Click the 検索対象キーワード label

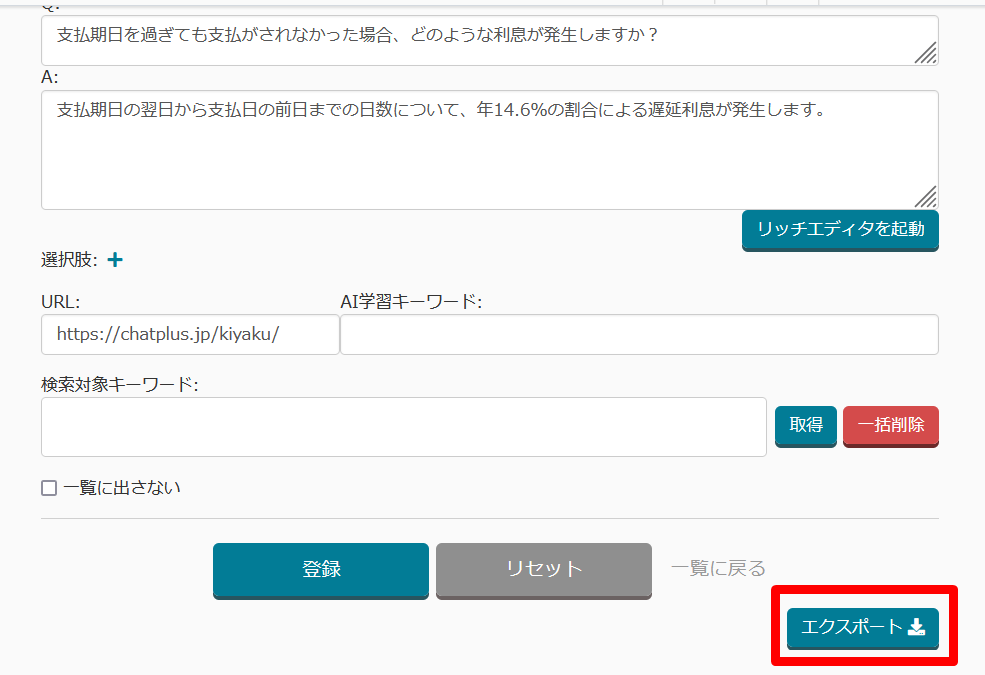tap(119, 385)
